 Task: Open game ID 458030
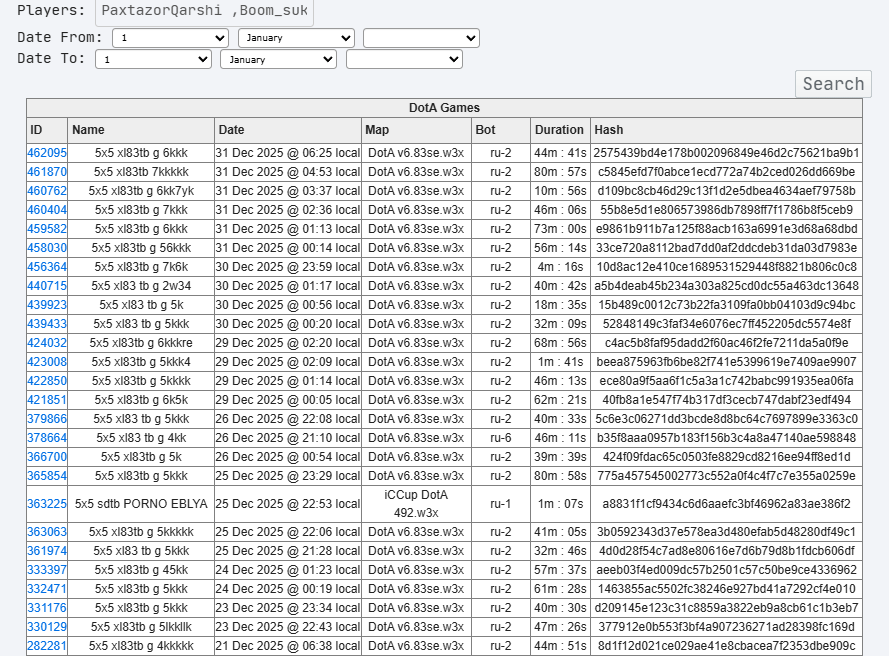coord(47,248)
